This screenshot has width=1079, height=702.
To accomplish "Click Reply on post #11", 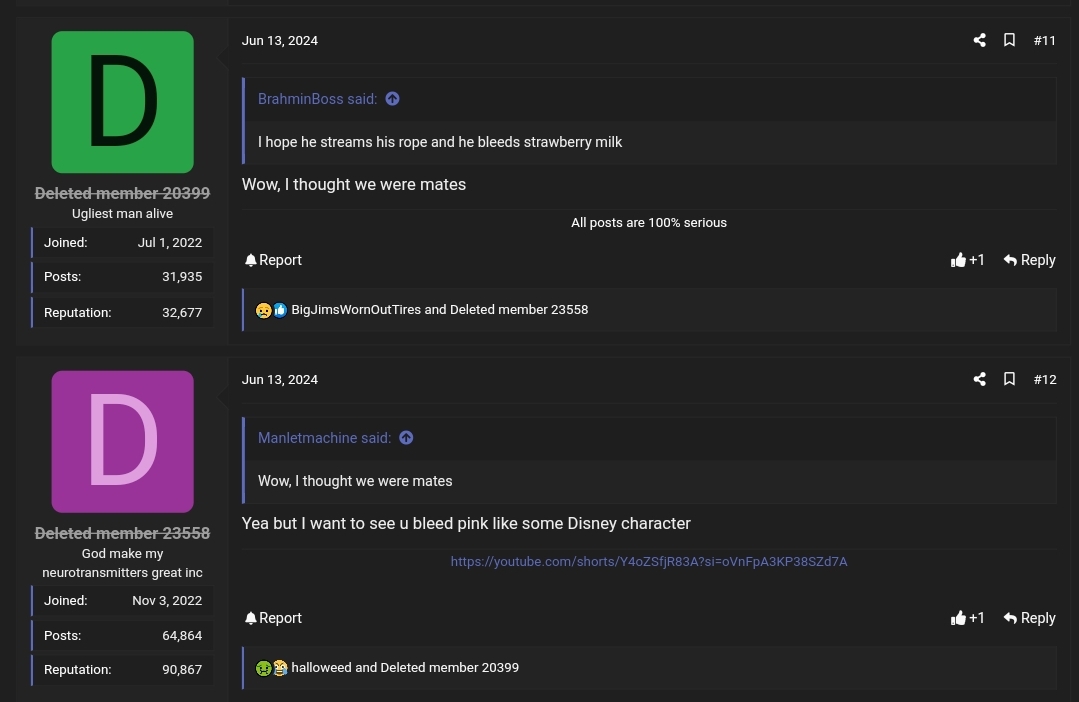I will point(1029,260).
